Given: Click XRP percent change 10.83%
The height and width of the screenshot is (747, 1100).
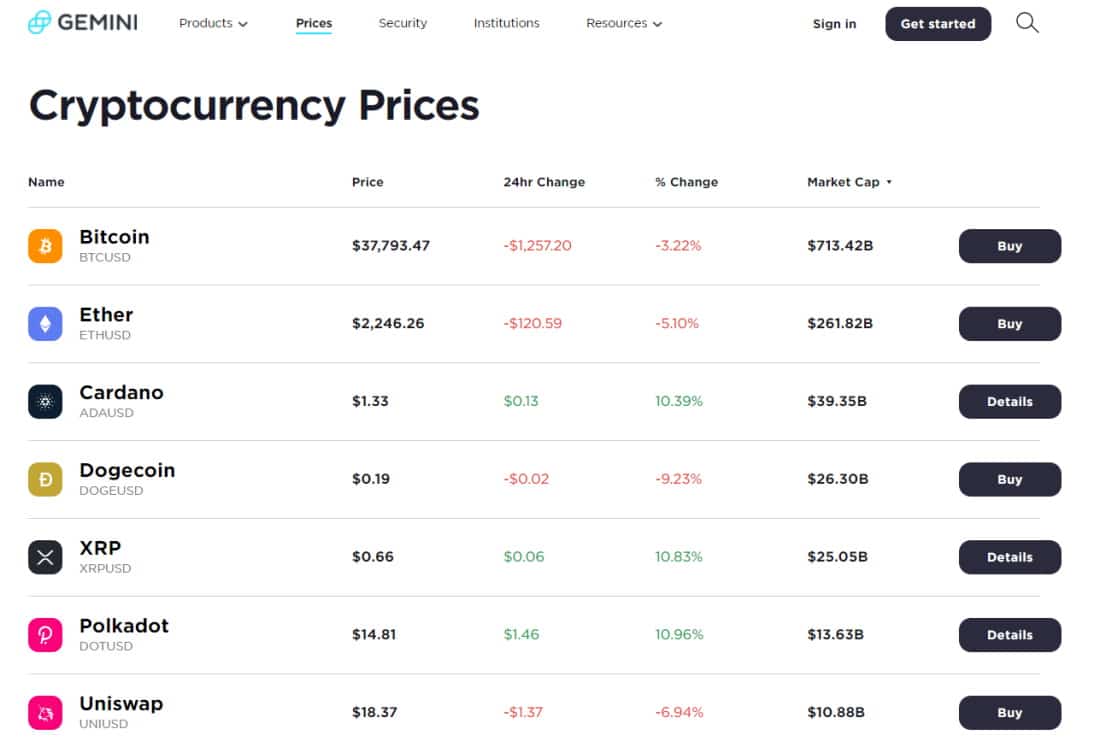Looking at the screenshot, I should click(678, 558).
